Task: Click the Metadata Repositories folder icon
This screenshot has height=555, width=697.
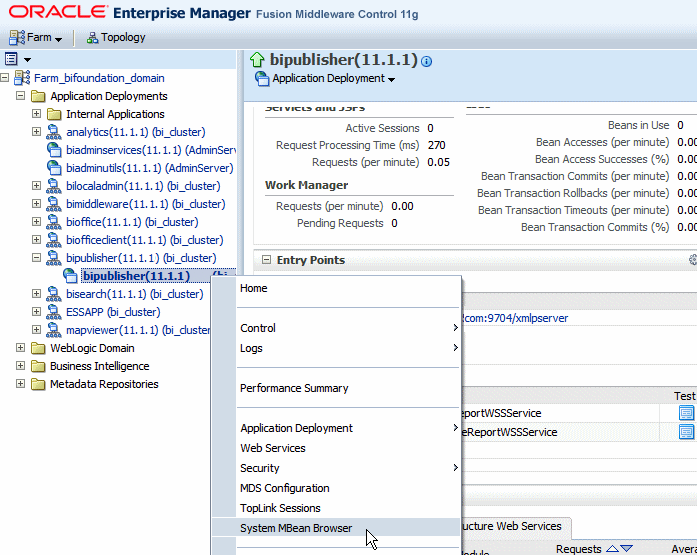Action: (x=38, y=384)
